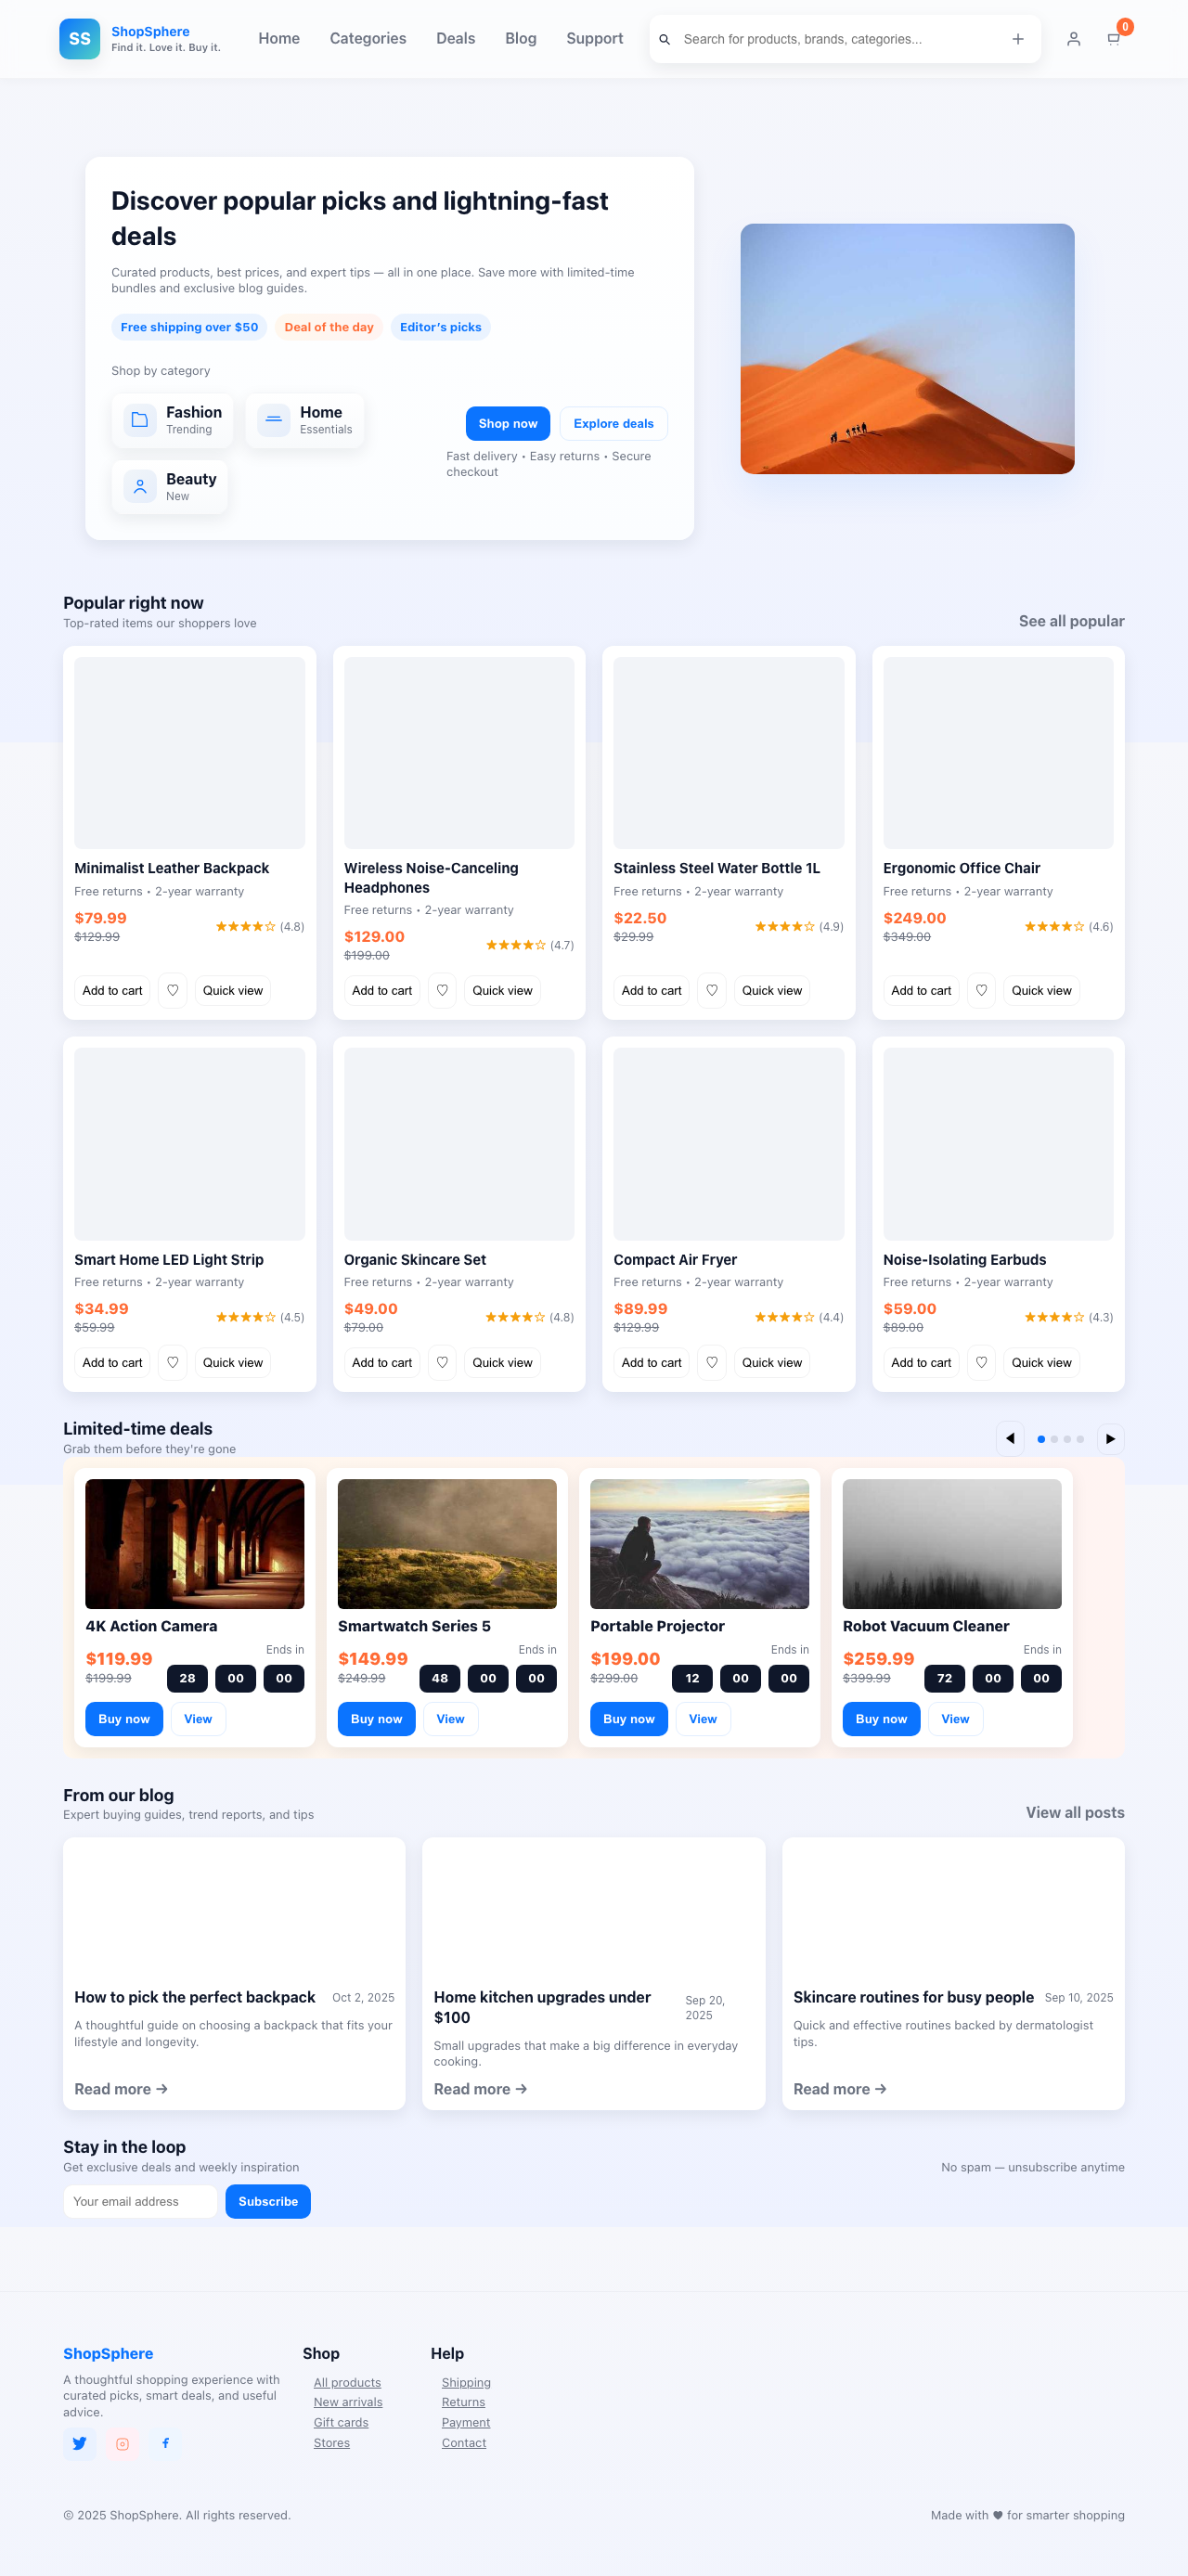Open the Deals nav item
Viewport: 1188px width, 2576px height.
click(x=455, y=38)
